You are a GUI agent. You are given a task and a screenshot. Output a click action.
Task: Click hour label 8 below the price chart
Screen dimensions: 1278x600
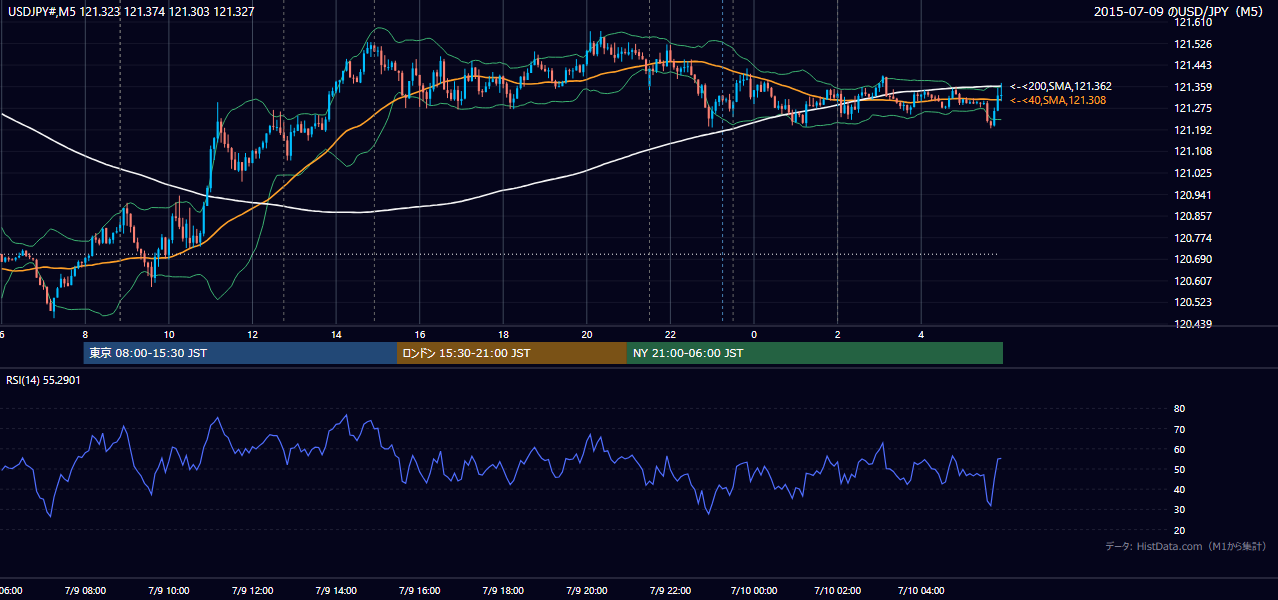[85, 334]
